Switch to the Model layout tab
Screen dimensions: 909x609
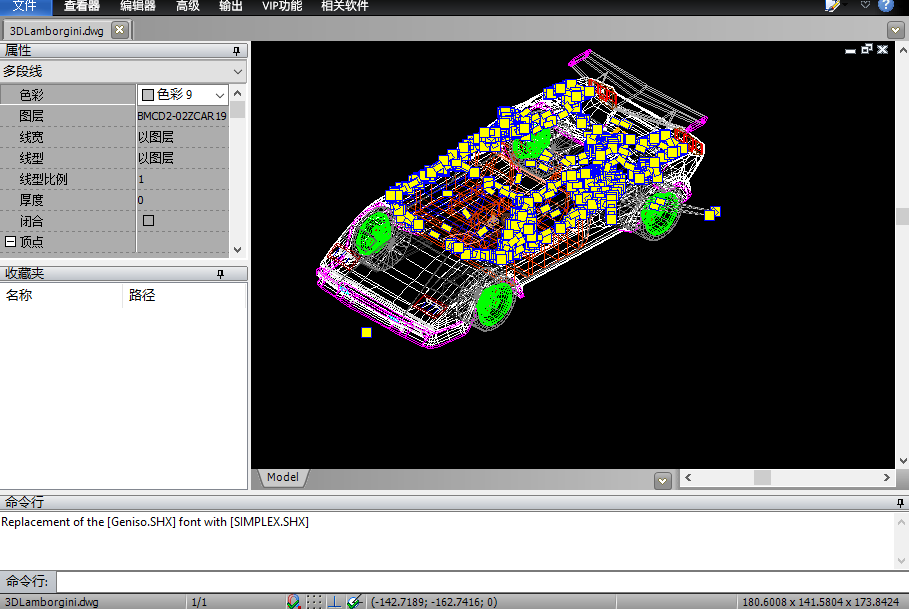tap(283, 478)
